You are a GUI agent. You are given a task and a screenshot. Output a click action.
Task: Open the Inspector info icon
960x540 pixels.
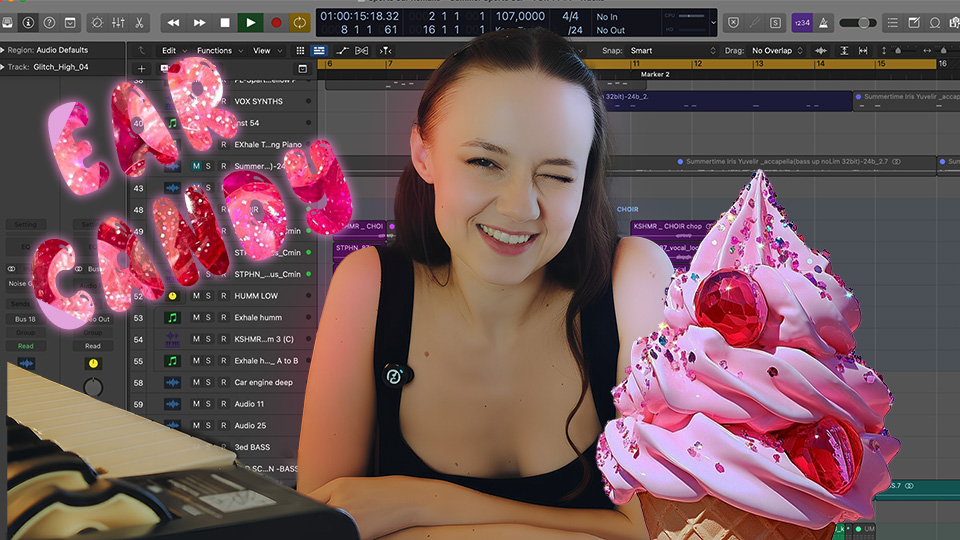click(28, 22)
